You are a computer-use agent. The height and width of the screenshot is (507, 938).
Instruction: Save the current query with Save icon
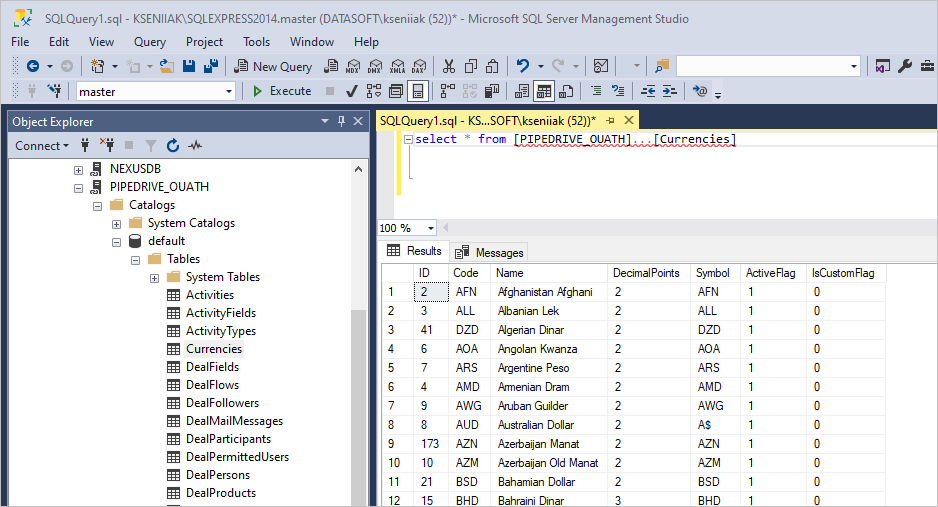[189, 66]
